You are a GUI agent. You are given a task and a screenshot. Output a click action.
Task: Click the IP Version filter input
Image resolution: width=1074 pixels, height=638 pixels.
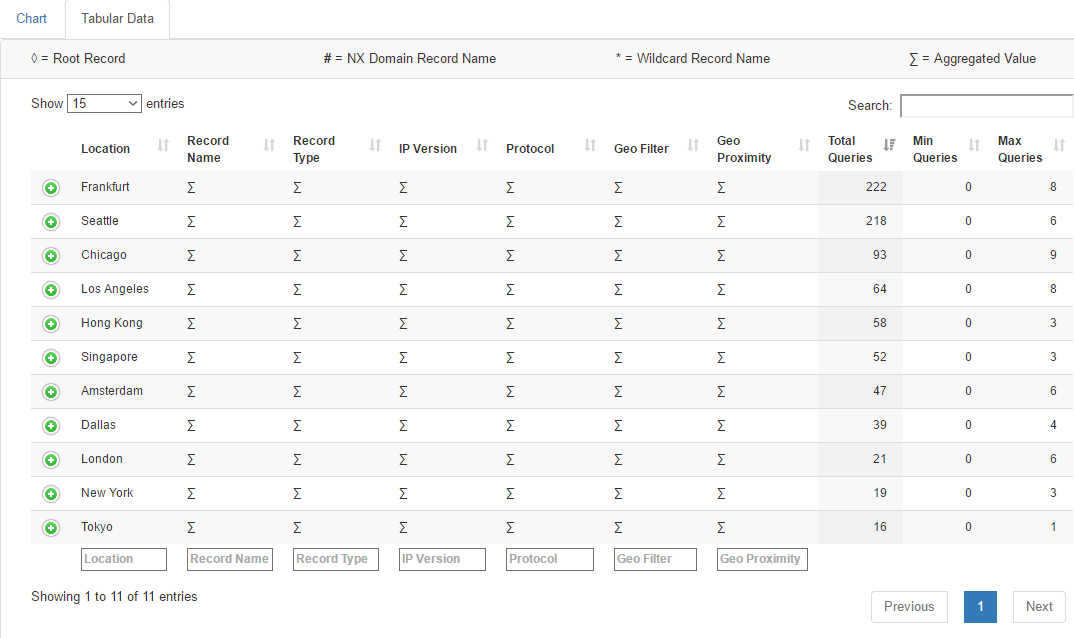(x=442, y=559)
